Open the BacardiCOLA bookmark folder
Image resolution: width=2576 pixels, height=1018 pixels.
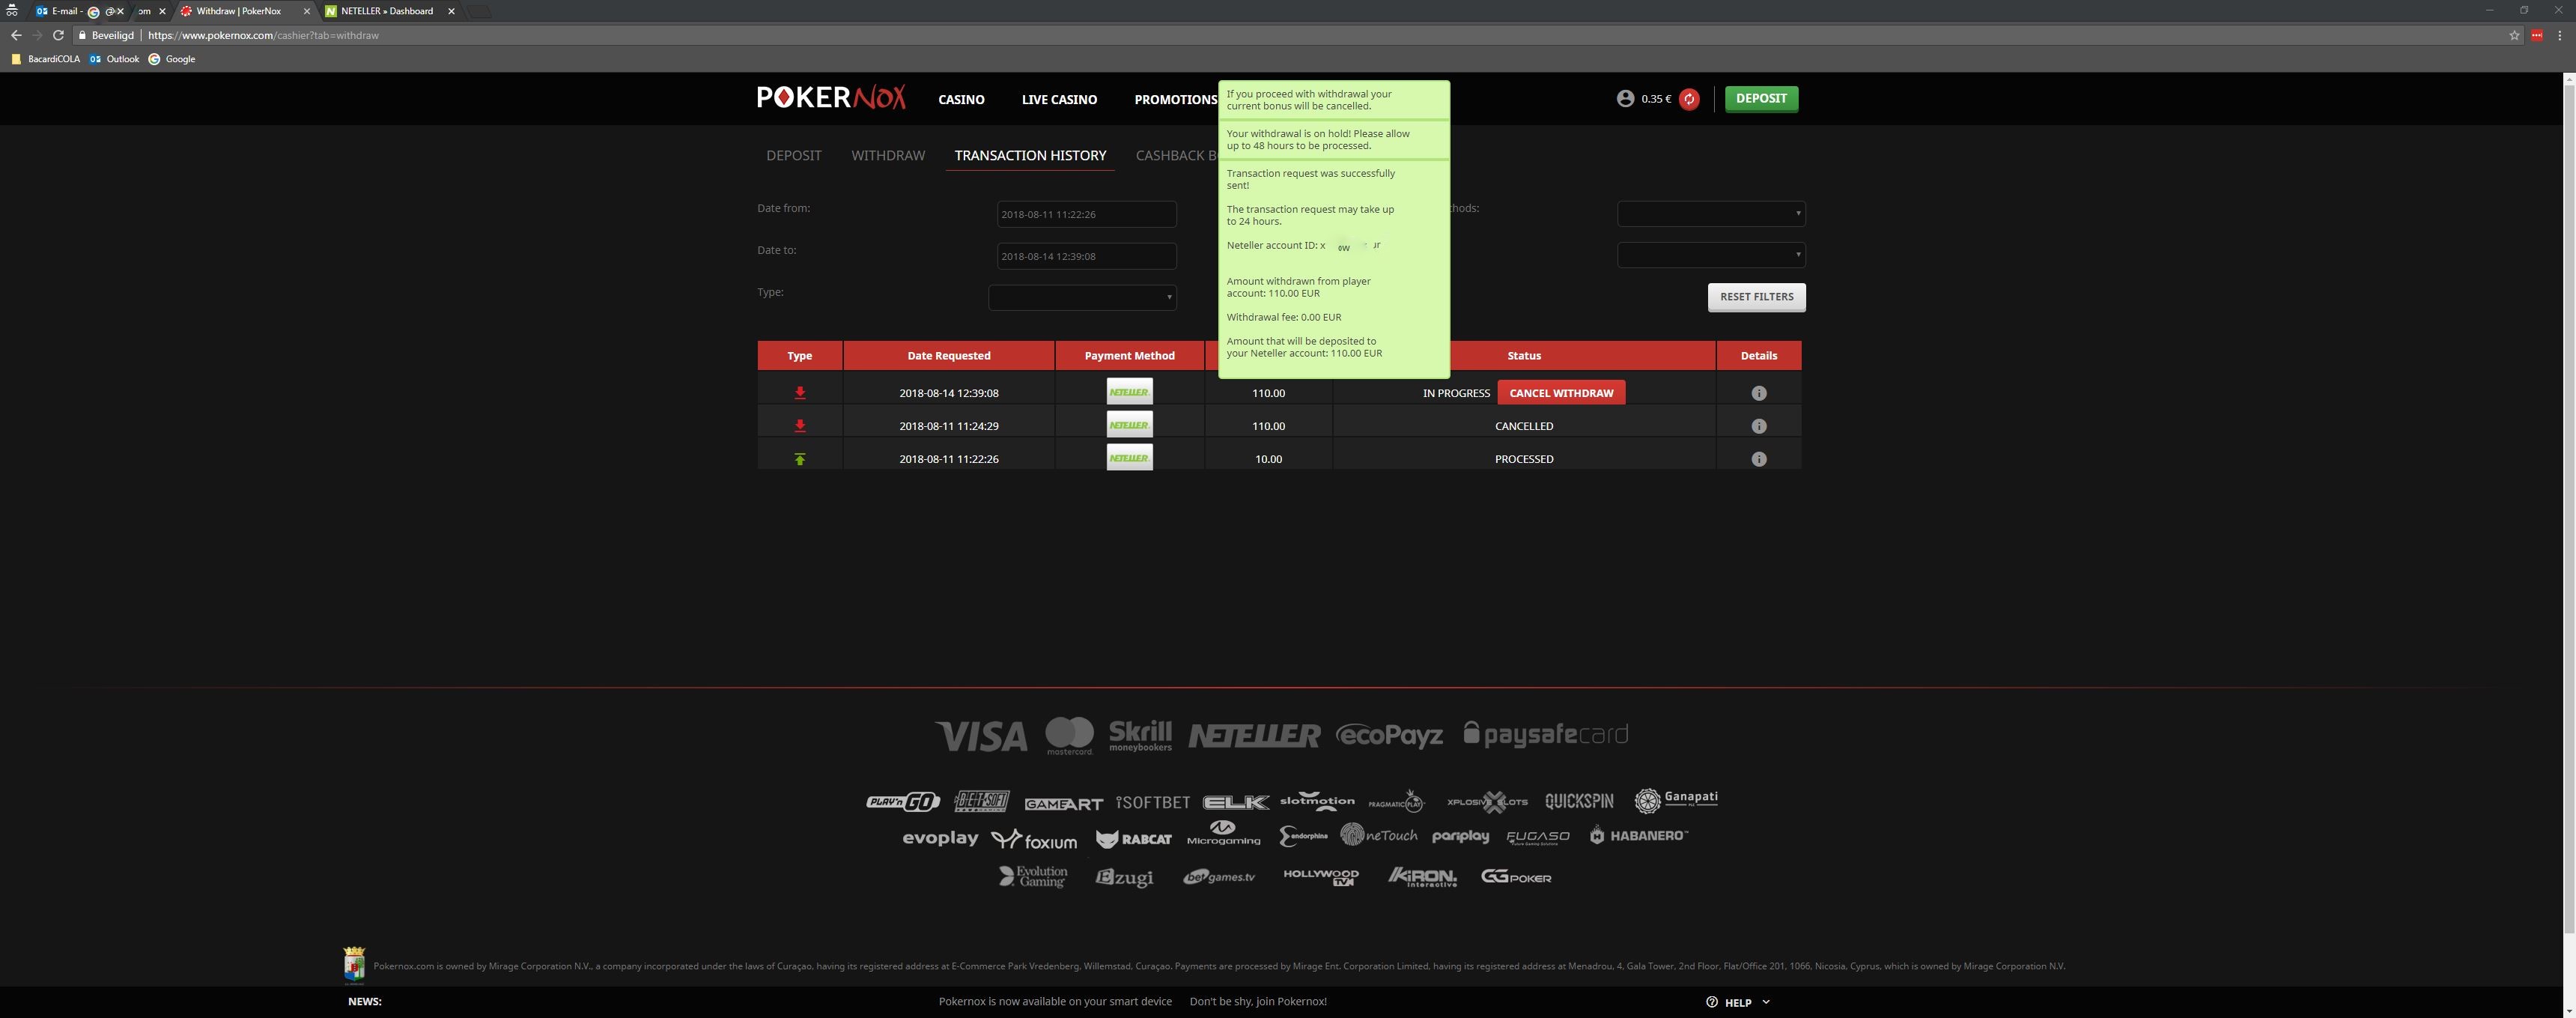45,59
